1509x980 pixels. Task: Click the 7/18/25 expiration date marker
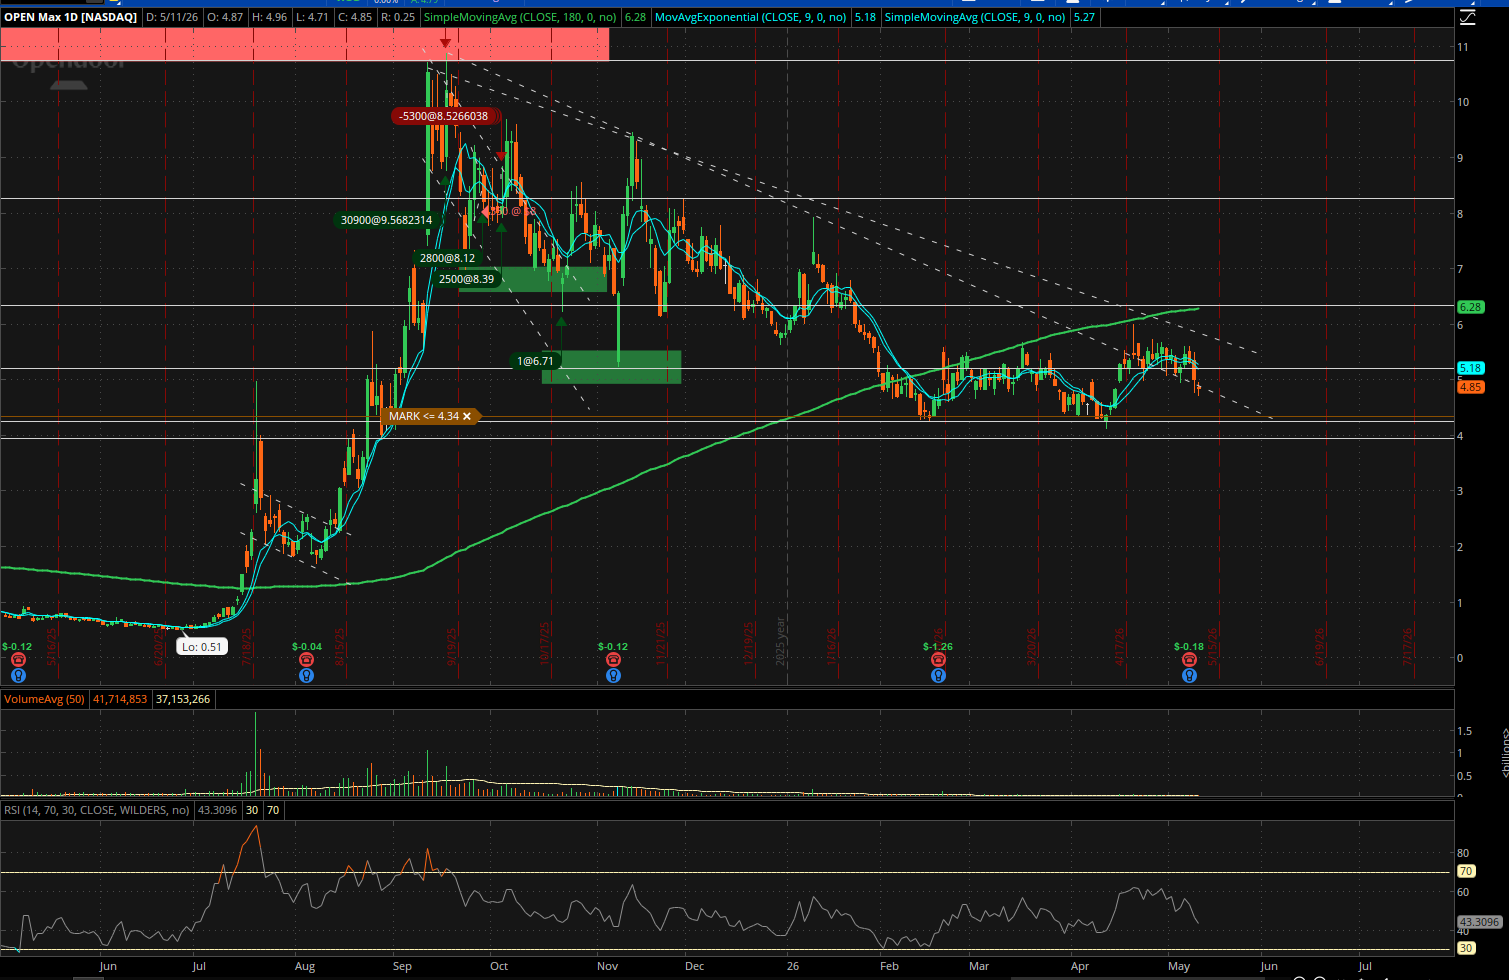click(248, 646)
